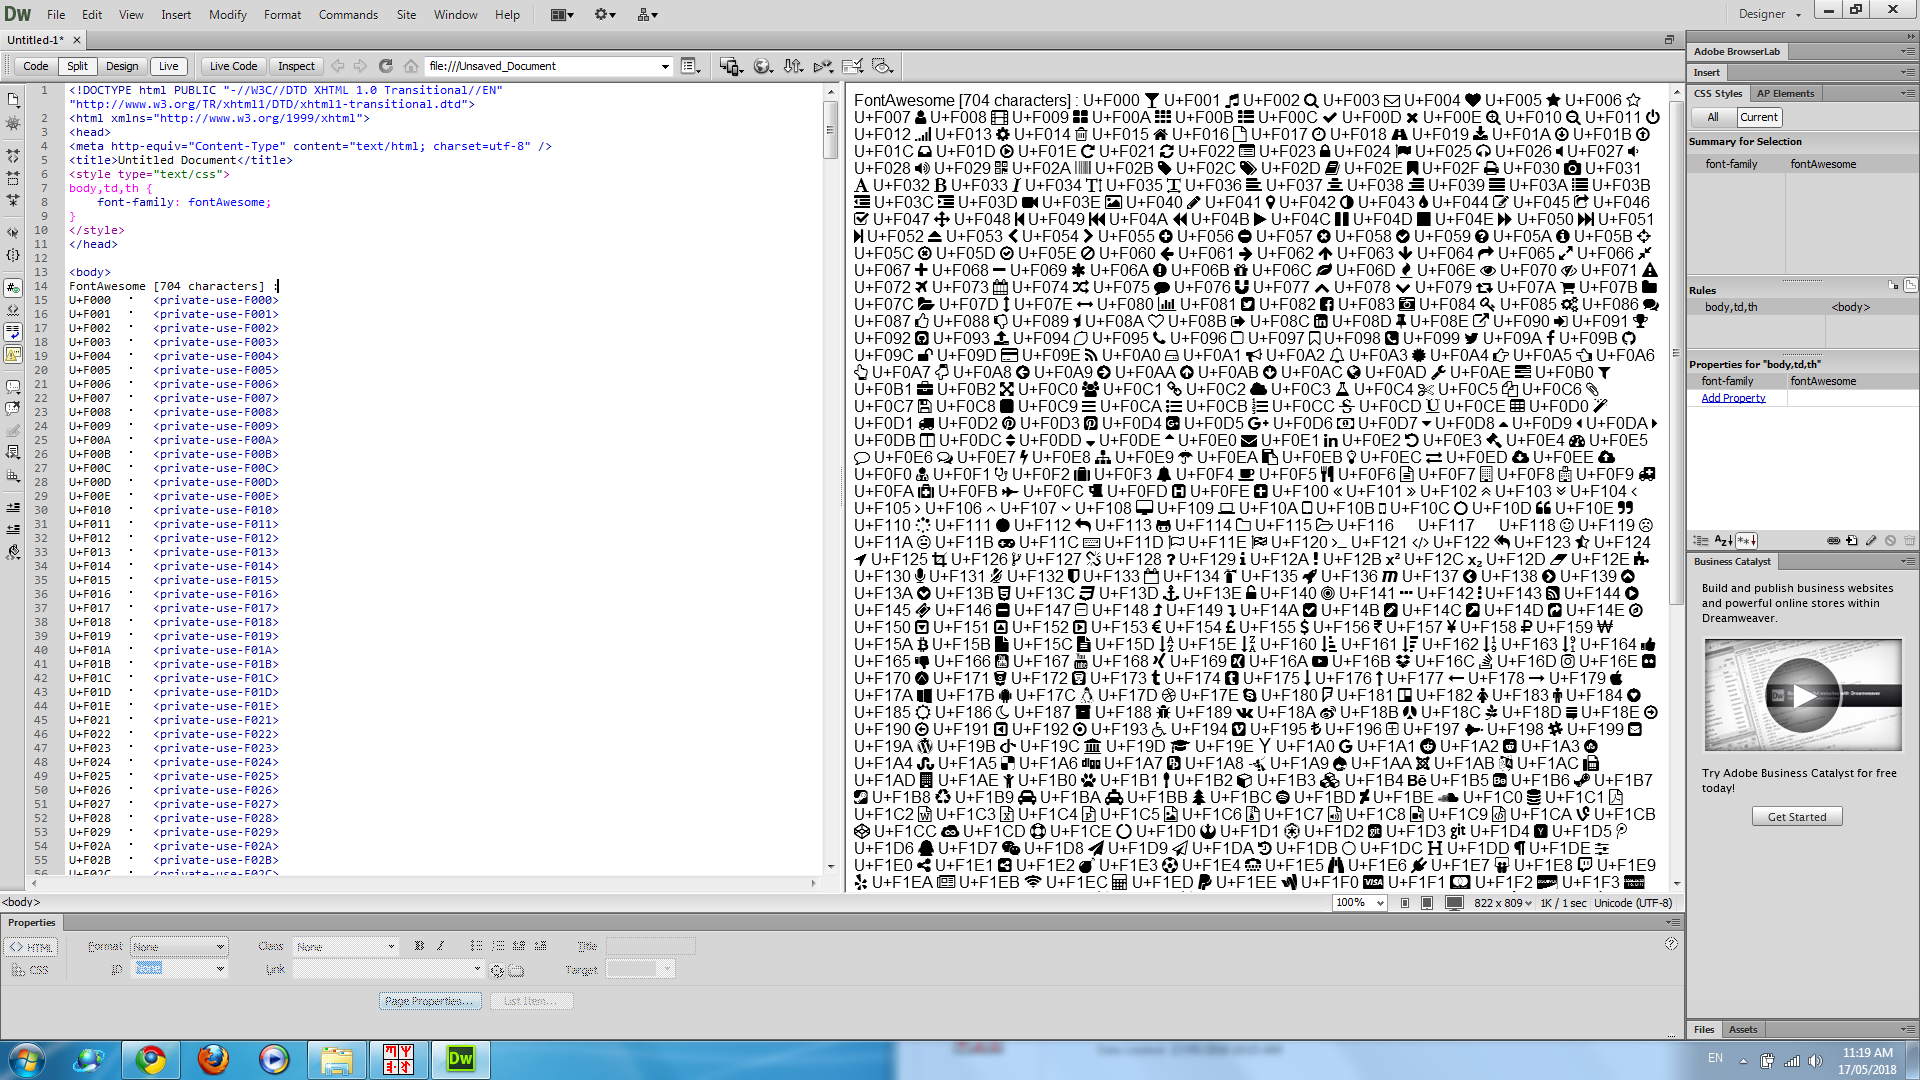
Task: Play the Business Catalyst video thumbnail
Action: click(x=1802, y=695)
